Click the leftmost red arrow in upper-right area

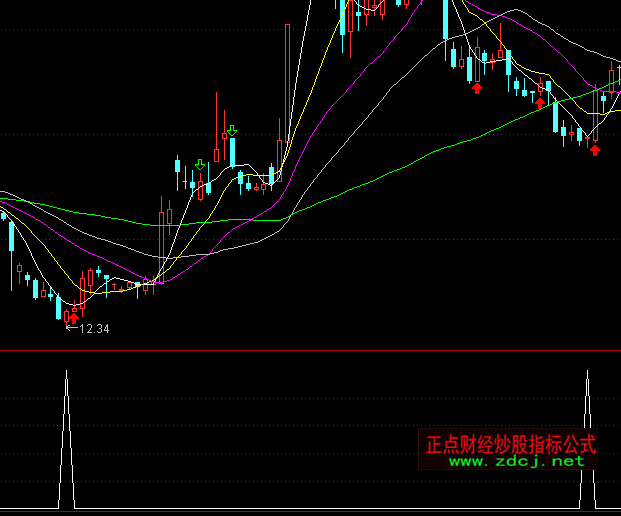tap(477, 88)
